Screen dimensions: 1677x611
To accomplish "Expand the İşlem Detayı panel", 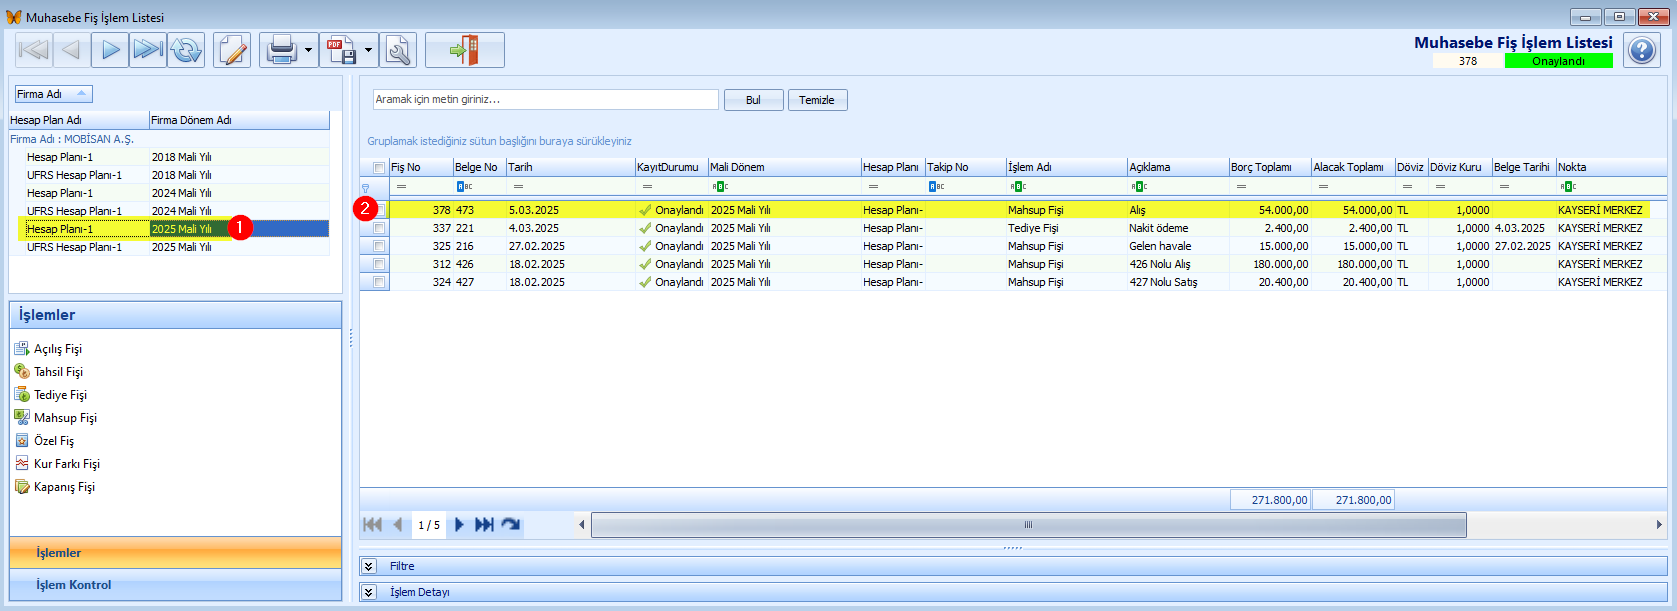I will (x=369, y=592).
